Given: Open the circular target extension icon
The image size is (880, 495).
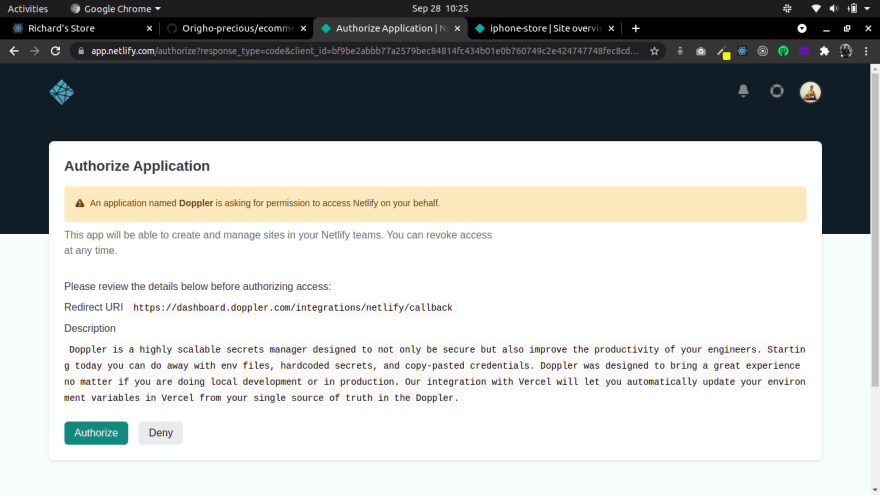Looking at the screenshot, I should [x=762, y=51].
